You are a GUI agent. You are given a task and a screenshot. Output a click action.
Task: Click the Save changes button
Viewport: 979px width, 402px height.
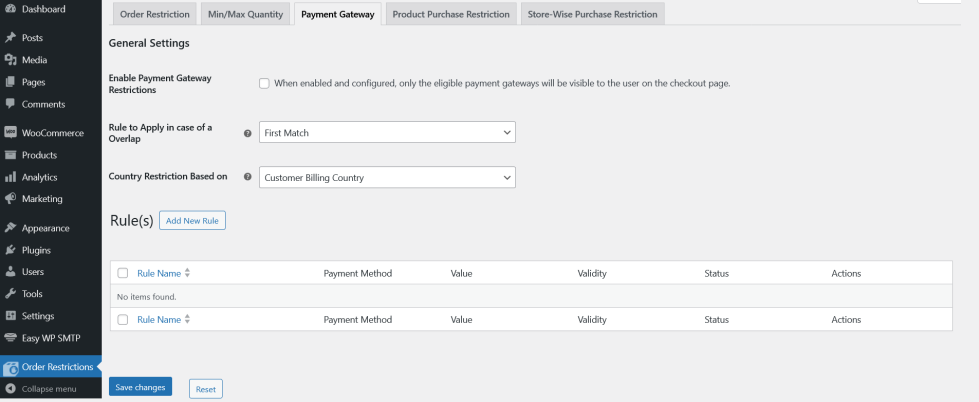(x=140, y=387)
